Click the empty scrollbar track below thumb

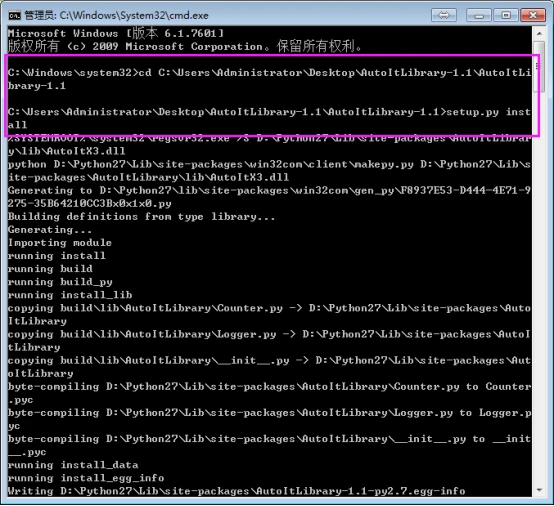pos(539,288)
